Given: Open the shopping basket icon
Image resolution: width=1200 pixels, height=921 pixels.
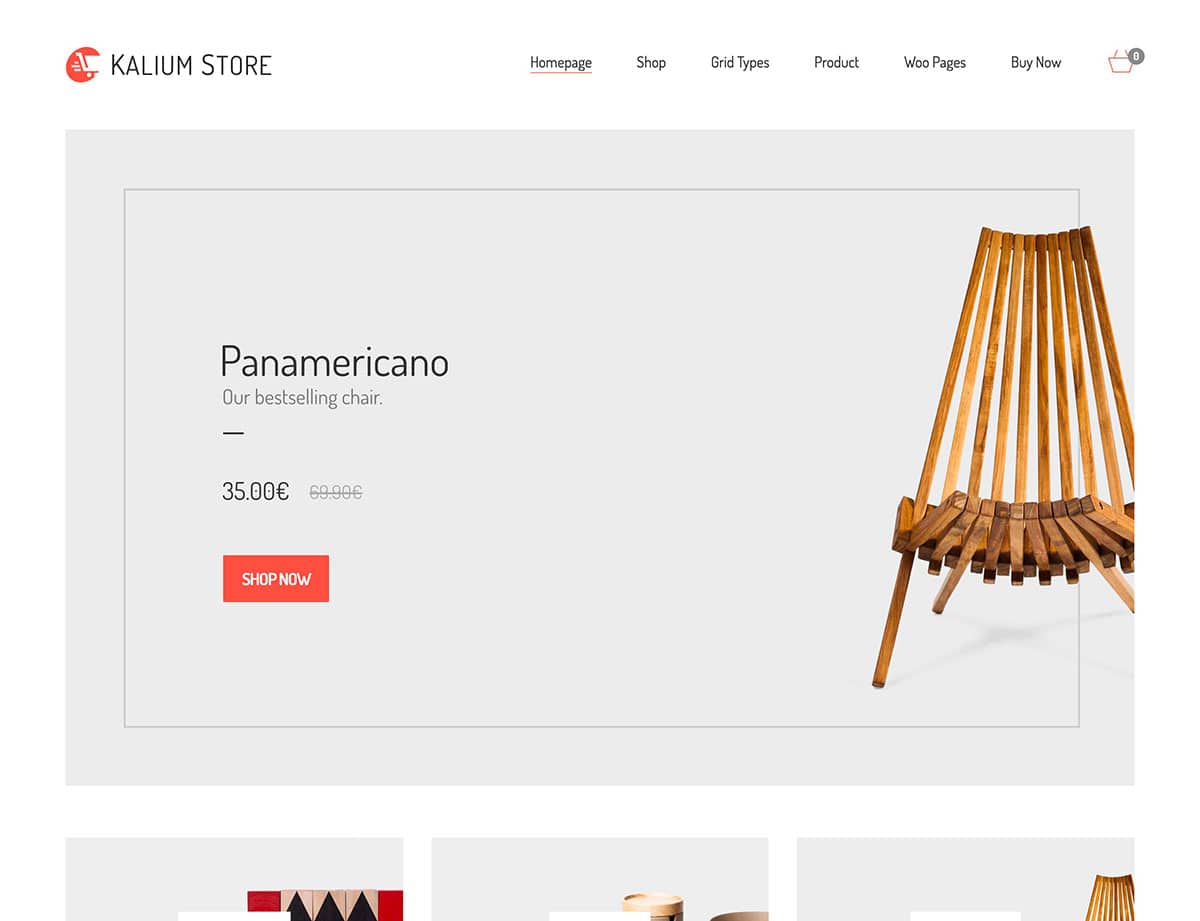Looking at the screenshot, I should [1121, 63].
